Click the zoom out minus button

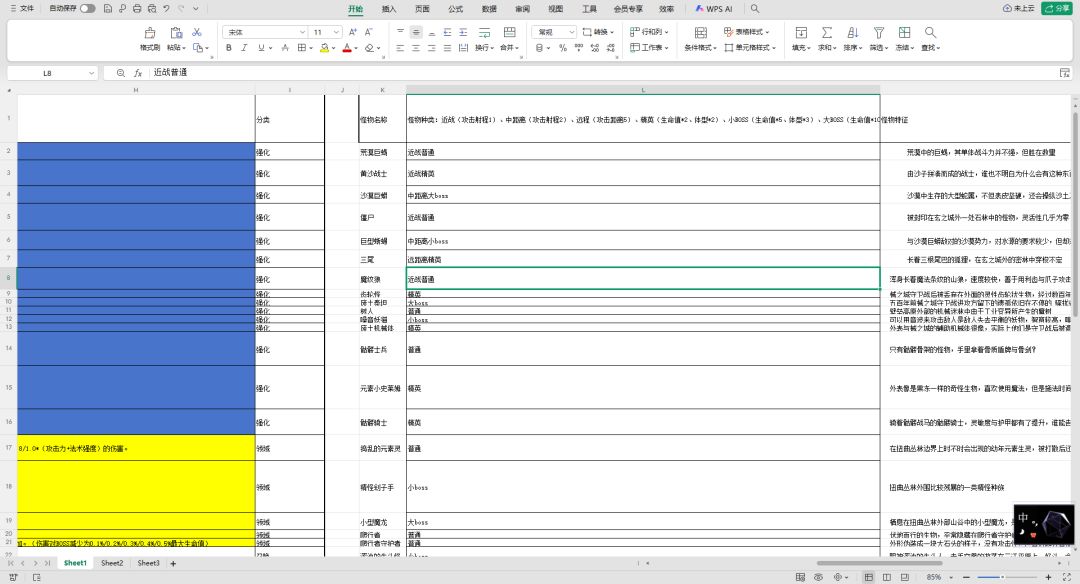point(966,576)
